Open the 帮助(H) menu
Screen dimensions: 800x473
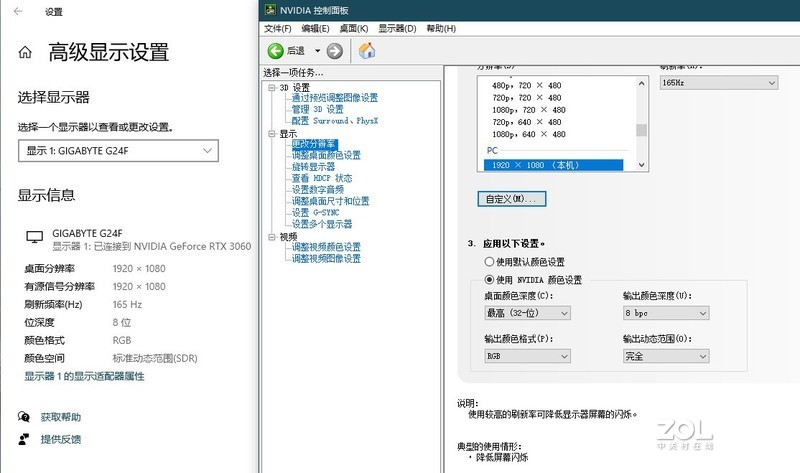(x=441, y=29)
